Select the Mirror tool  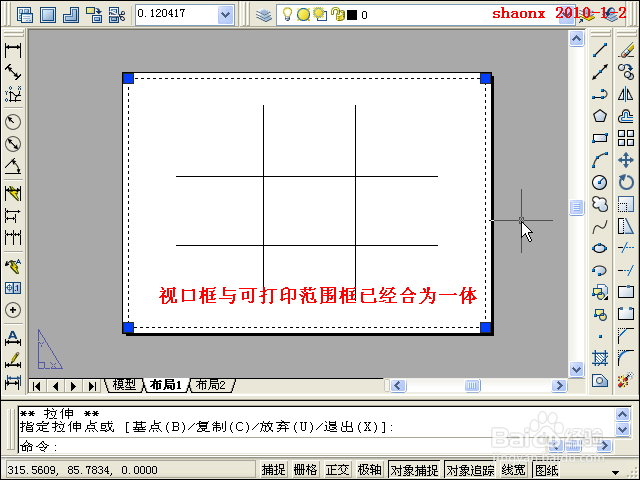tap(626, 95)
